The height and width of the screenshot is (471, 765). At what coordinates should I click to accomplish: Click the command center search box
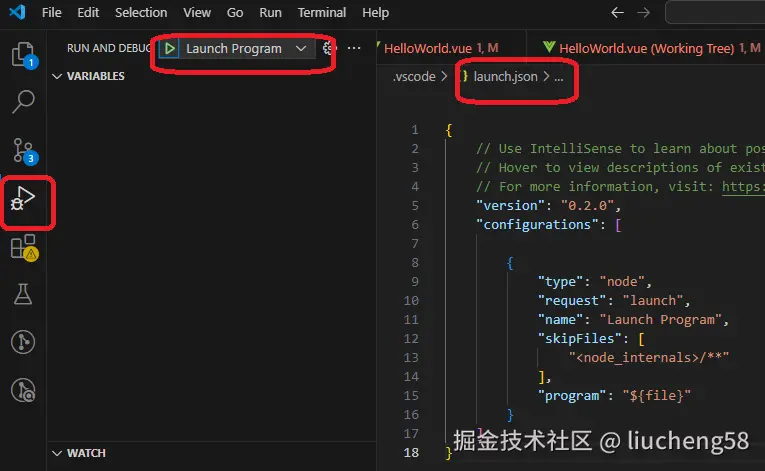pos(715,12)
